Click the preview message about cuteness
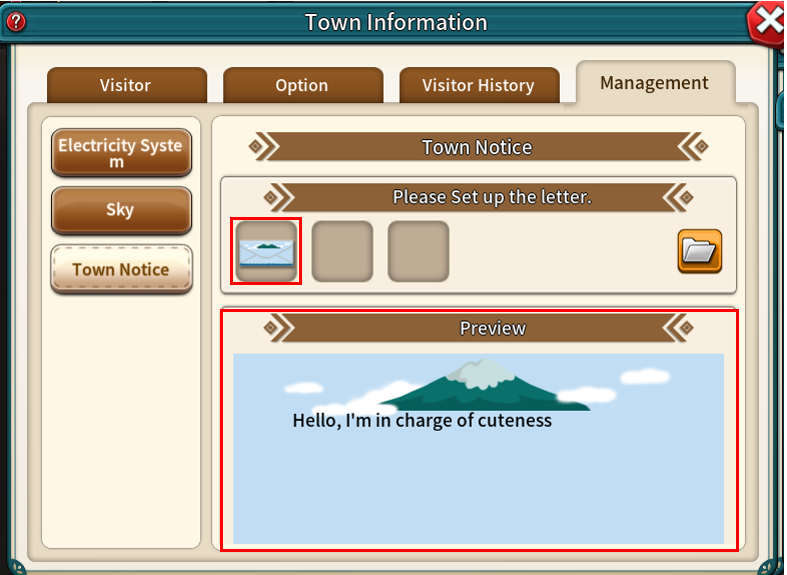787x575 pixels. [422, 420]
